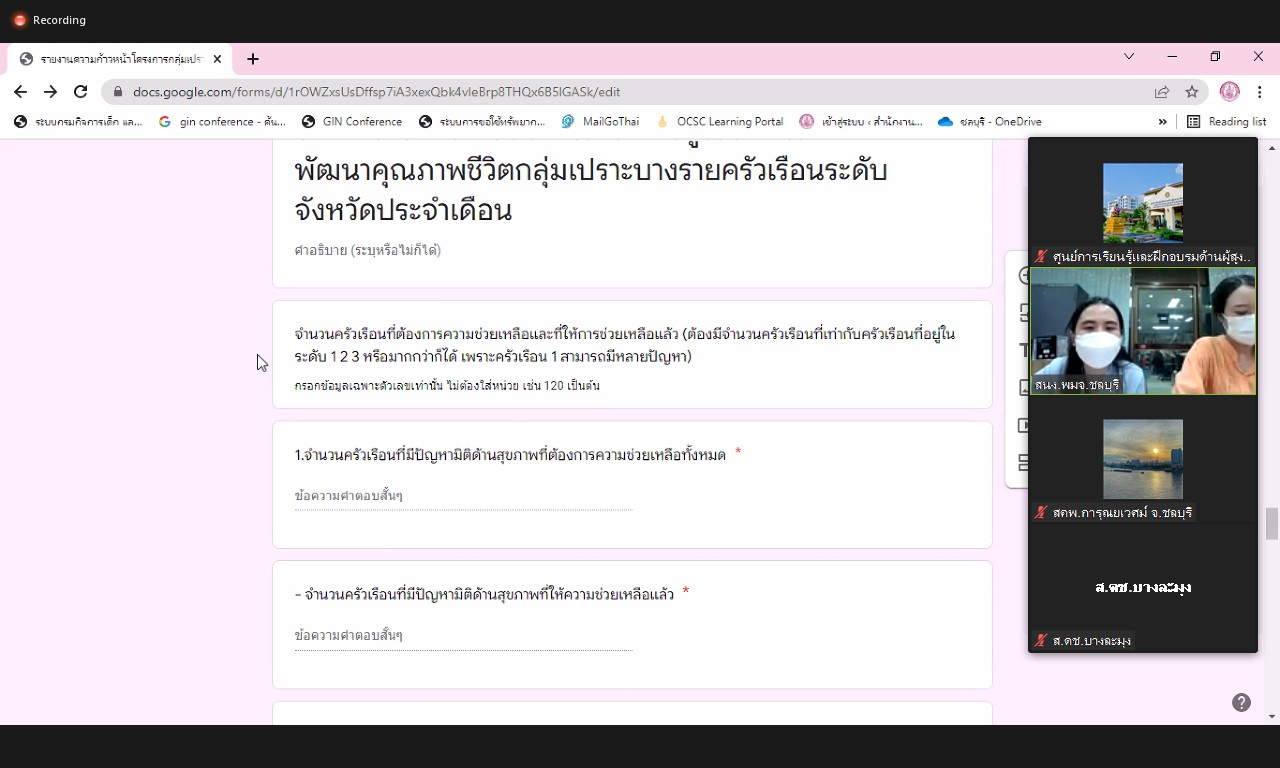Open the OCSC Learning Portal bookmark

(x=720, y=122)
